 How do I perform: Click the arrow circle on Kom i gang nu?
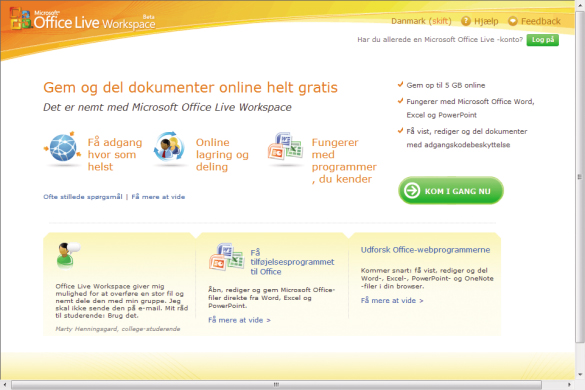[x=412, y=191]
